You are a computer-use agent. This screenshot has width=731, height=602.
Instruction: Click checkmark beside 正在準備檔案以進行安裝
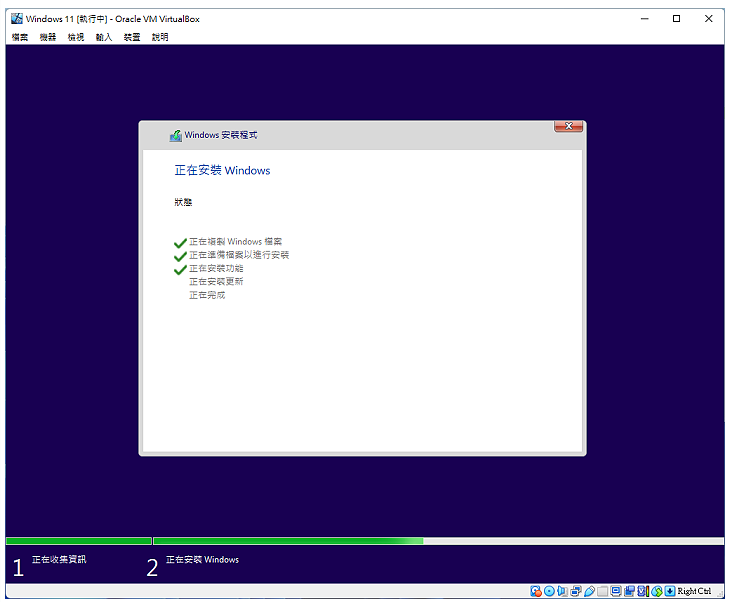180,256
